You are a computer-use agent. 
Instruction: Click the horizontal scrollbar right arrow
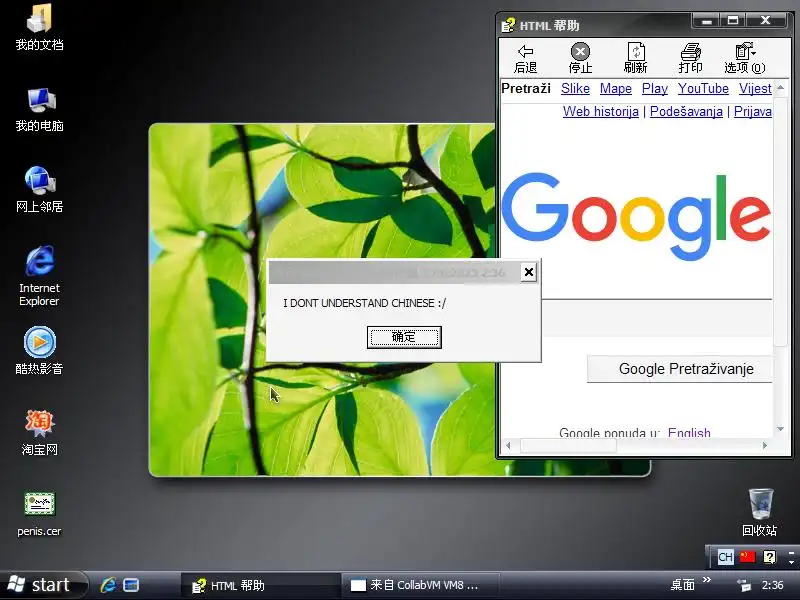[765, 445]
